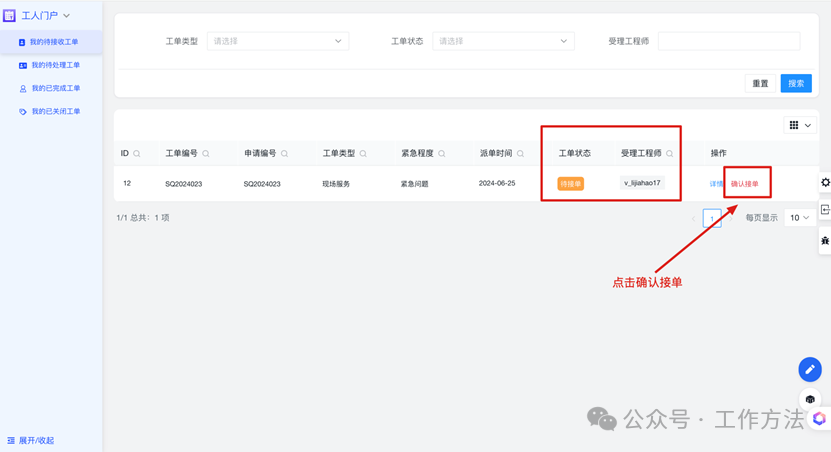Open the 工人门户 portal dropdown

(x=46, y=15)
